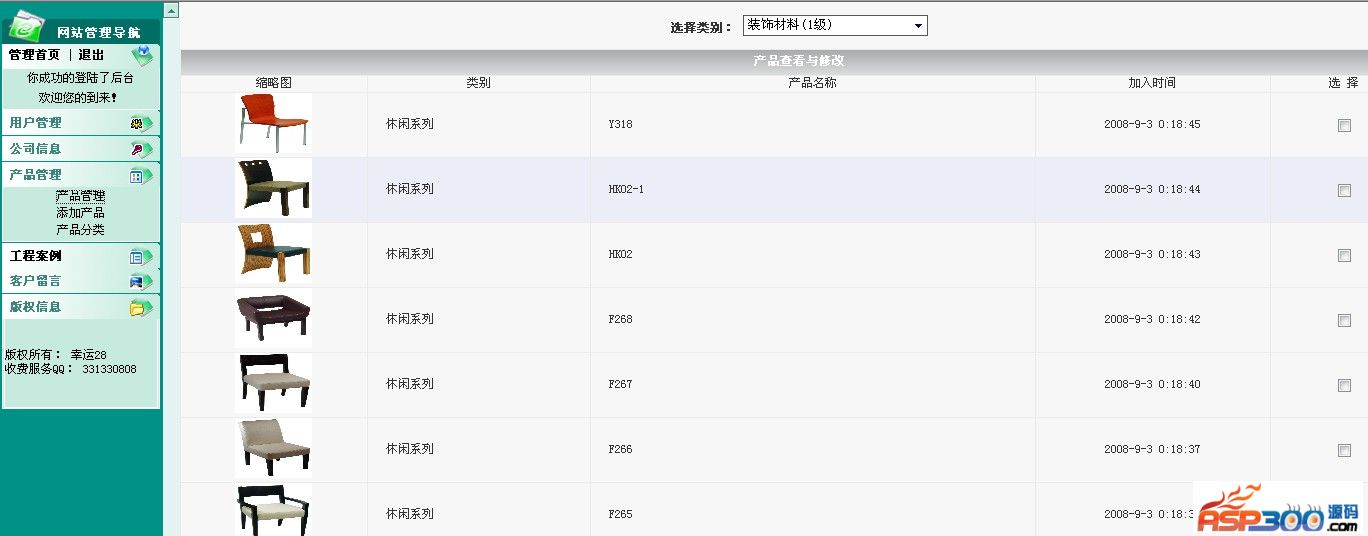Click the folder icon beside 版权信息
This screenshot has height=536, width=1368.
coord(141,307)
